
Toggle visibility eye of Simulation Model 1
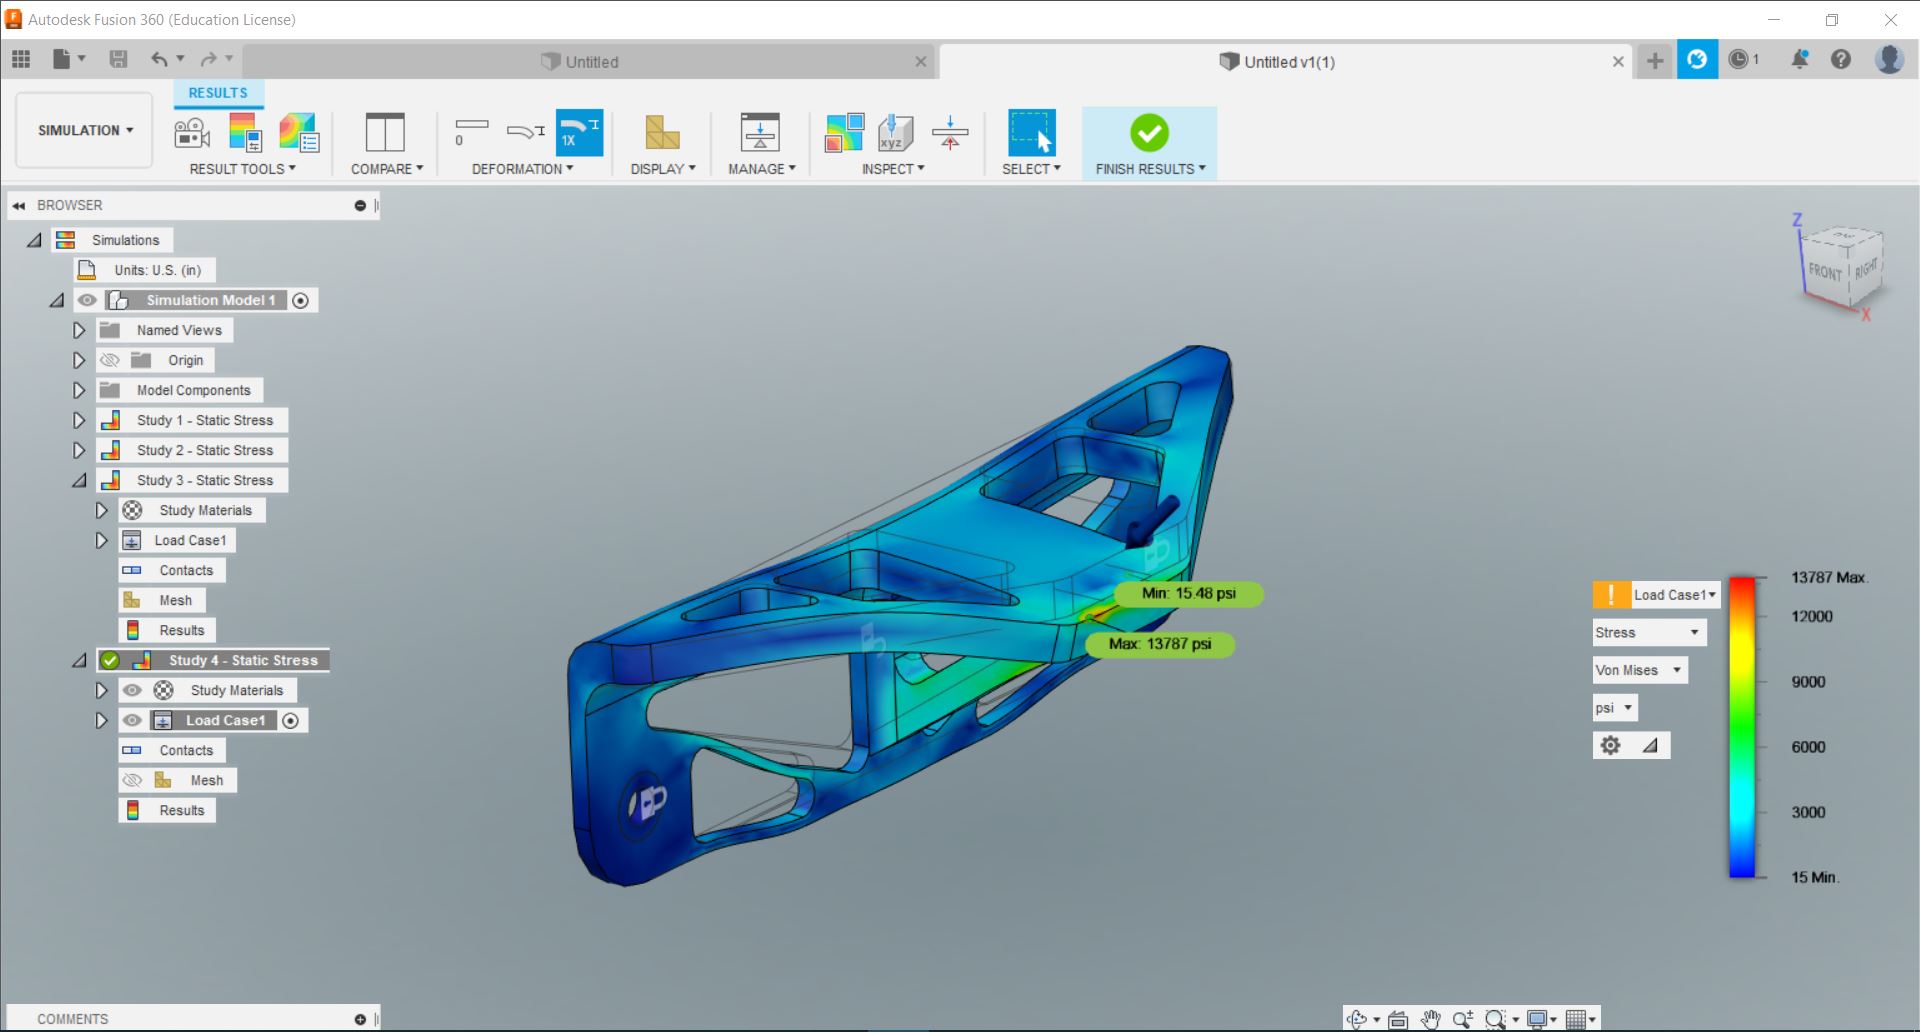coord(88,300)
